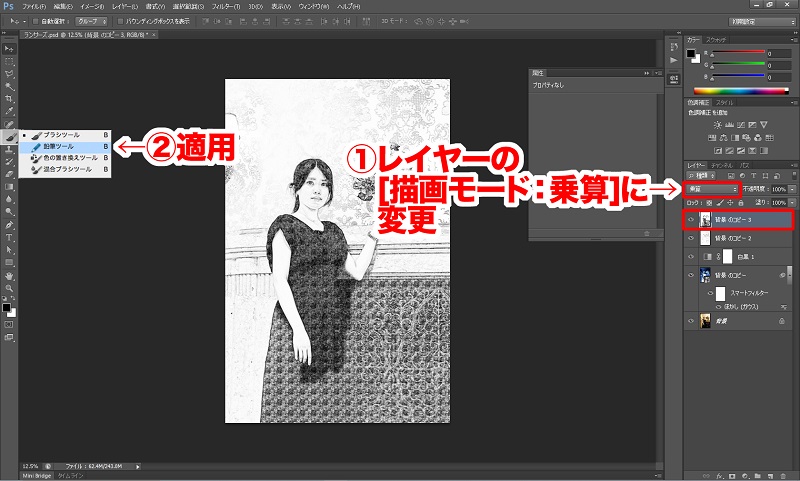Image resolution: width=800 pixels, height=481 pixels.
Task: Select the Crop tool
Action: 9,98
